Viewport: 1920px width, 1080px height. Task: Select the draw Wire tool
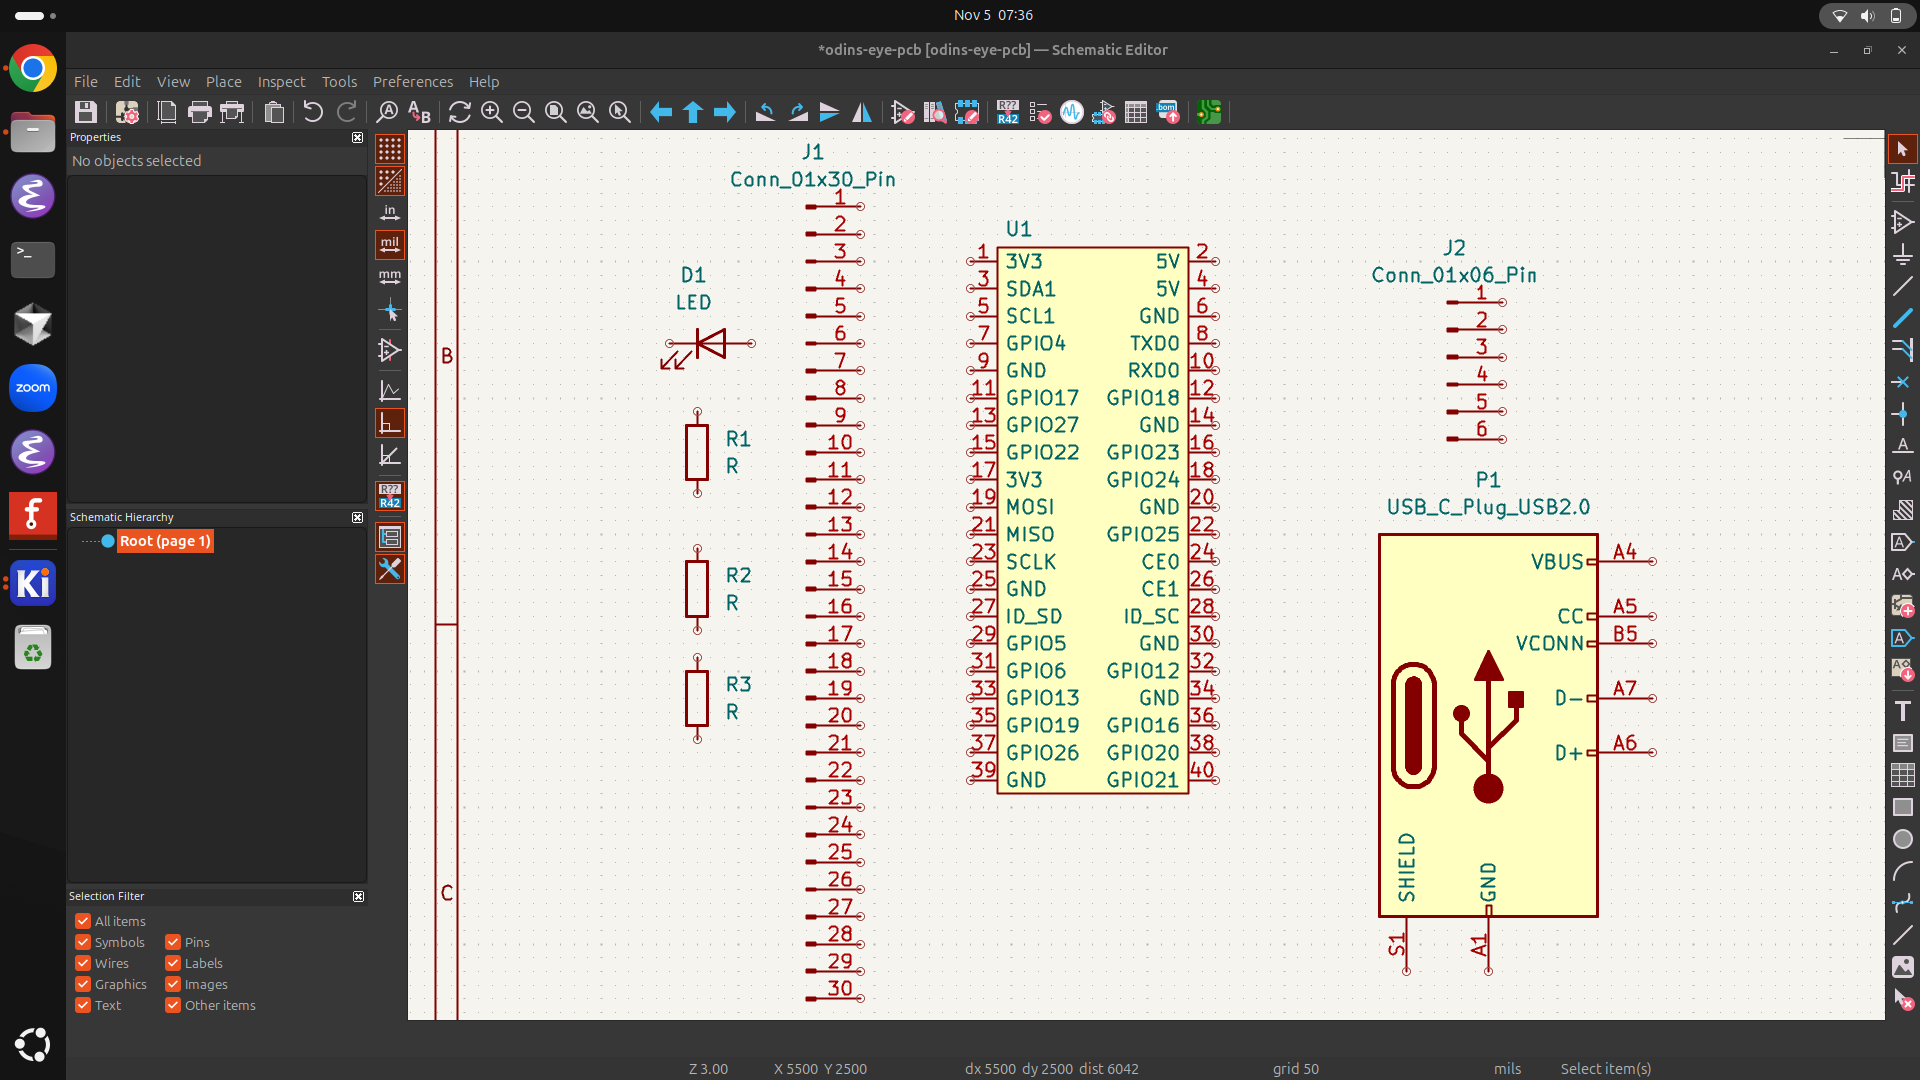pos(1904,318)
